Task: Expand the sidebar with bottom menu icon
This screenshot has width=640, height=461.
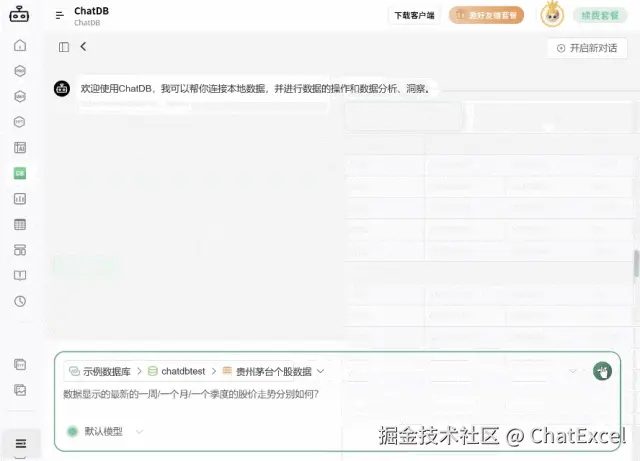Action: (21, 443)
